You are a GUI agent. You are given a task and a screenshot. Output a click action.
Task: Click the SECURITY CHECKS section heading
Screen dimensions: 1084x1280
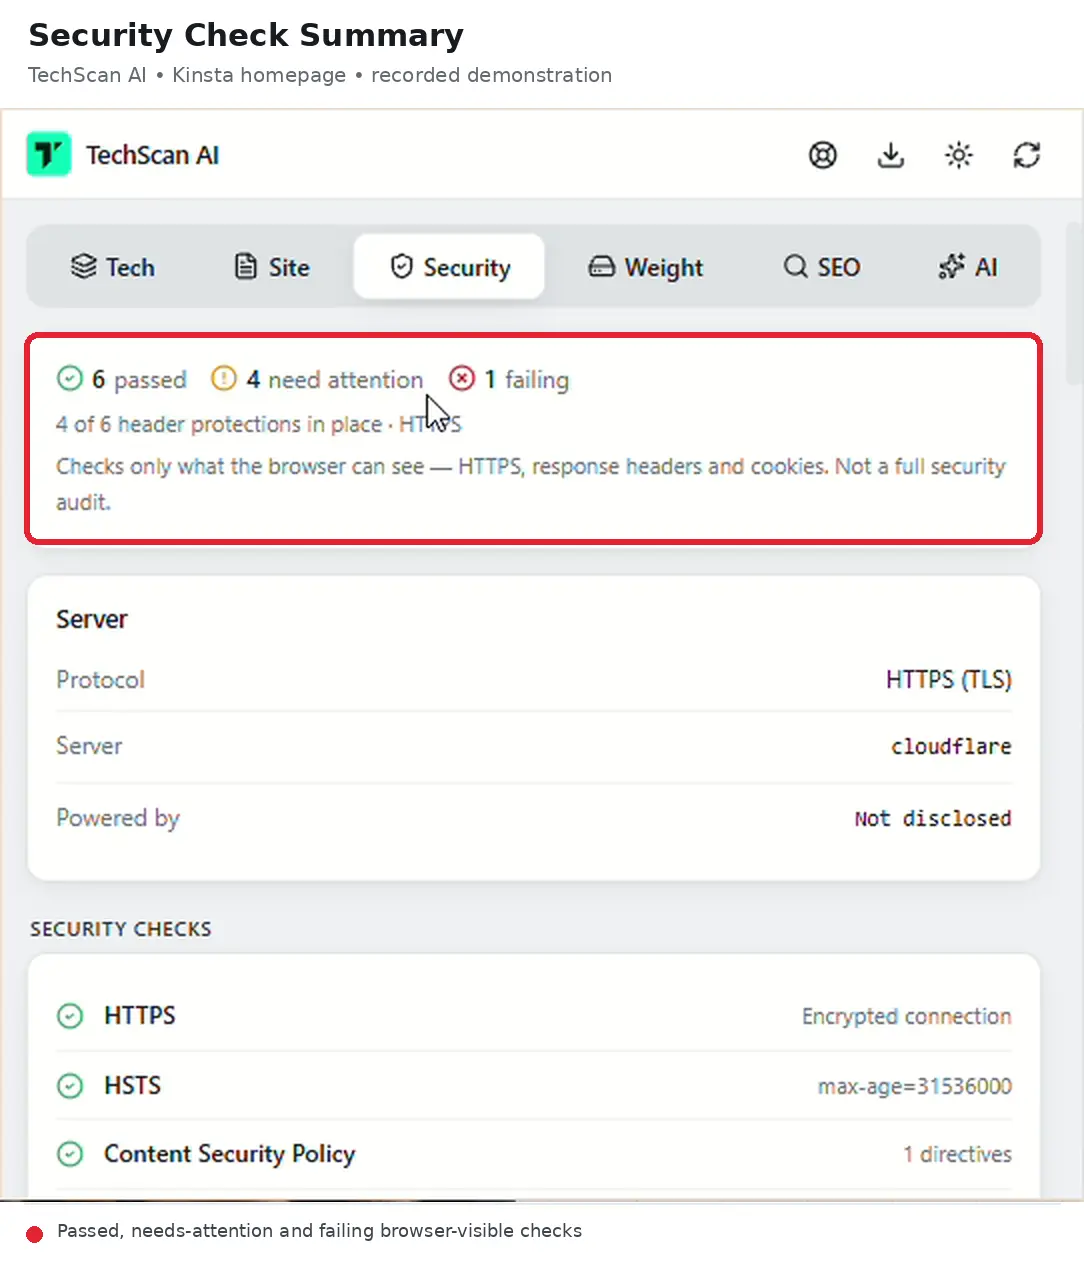pos(121,929)
